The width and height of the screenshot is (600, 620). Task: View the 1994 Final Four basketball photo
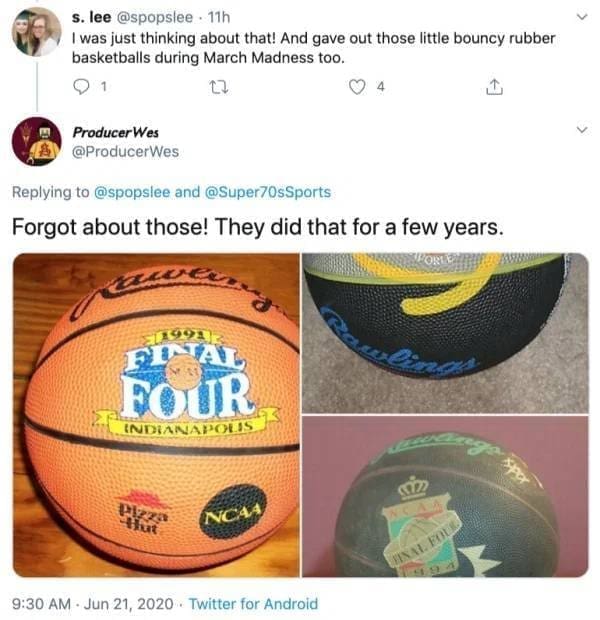[x=445, y=497]
